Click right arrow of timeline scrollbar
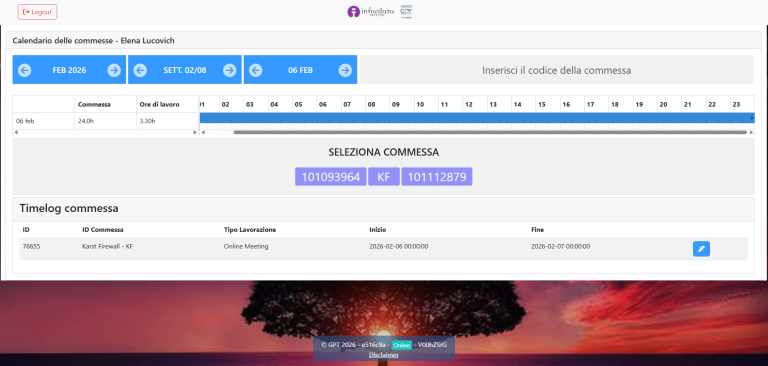This screenshot has width=768, height=366. (x=752, y=132)
